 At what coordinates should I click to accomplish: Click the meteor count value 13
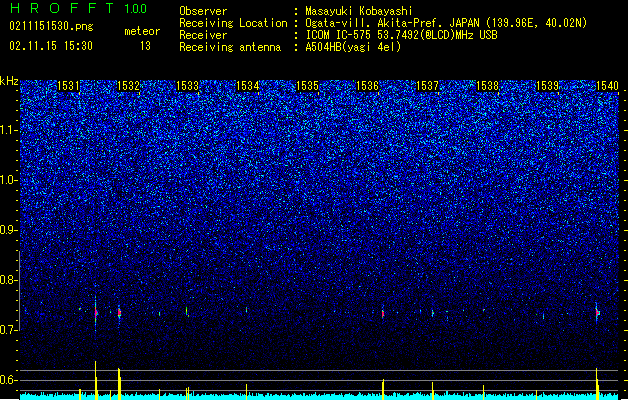pos(145,46)
